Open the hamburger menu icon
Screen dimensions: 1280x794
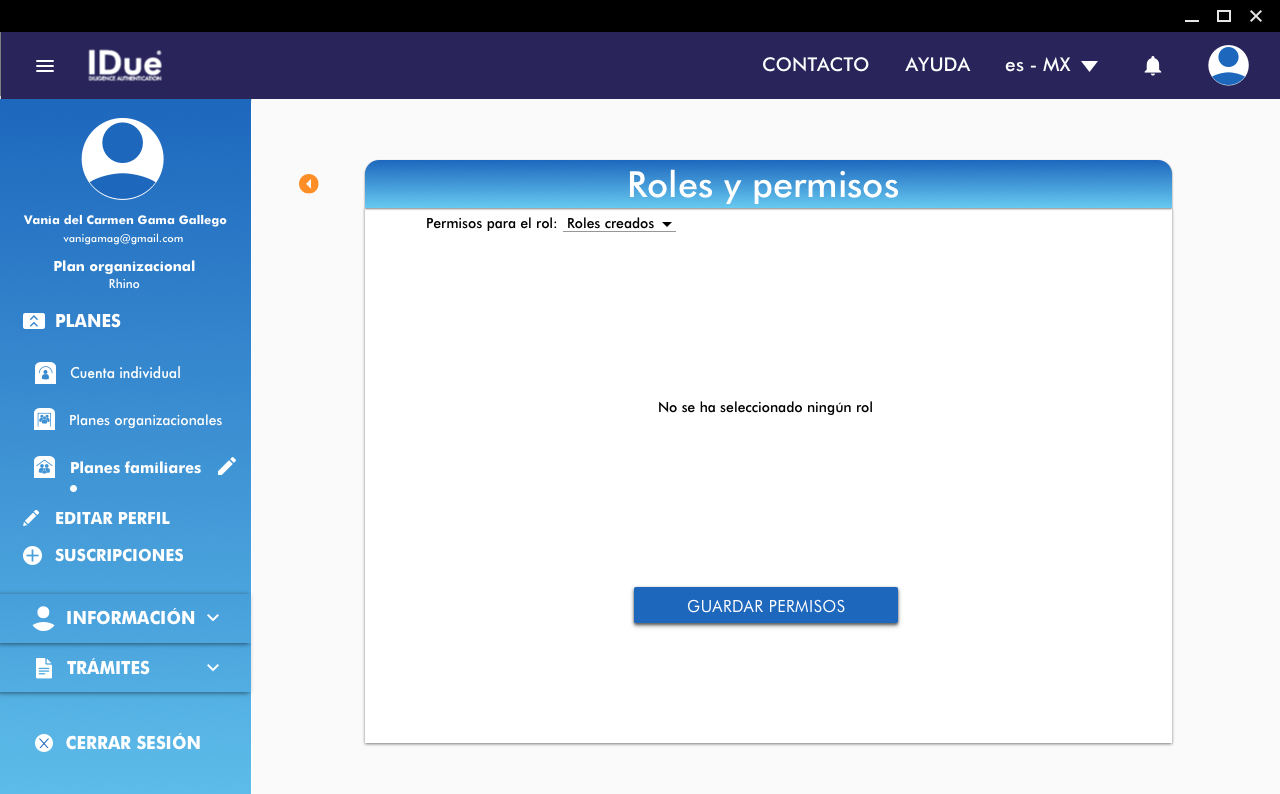click(x=45, y=66)
